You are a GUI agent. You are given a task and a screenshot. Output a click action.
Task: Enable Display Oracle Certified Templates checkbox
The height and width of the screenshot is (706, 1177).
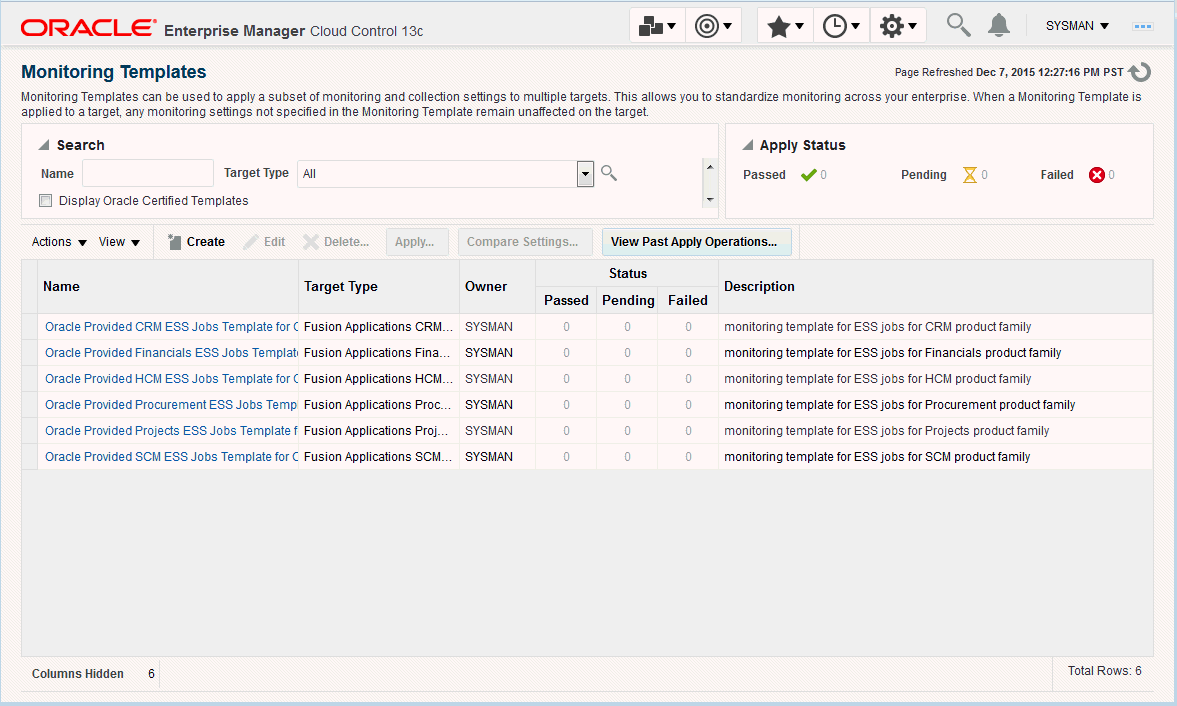(x=46, y=200)
